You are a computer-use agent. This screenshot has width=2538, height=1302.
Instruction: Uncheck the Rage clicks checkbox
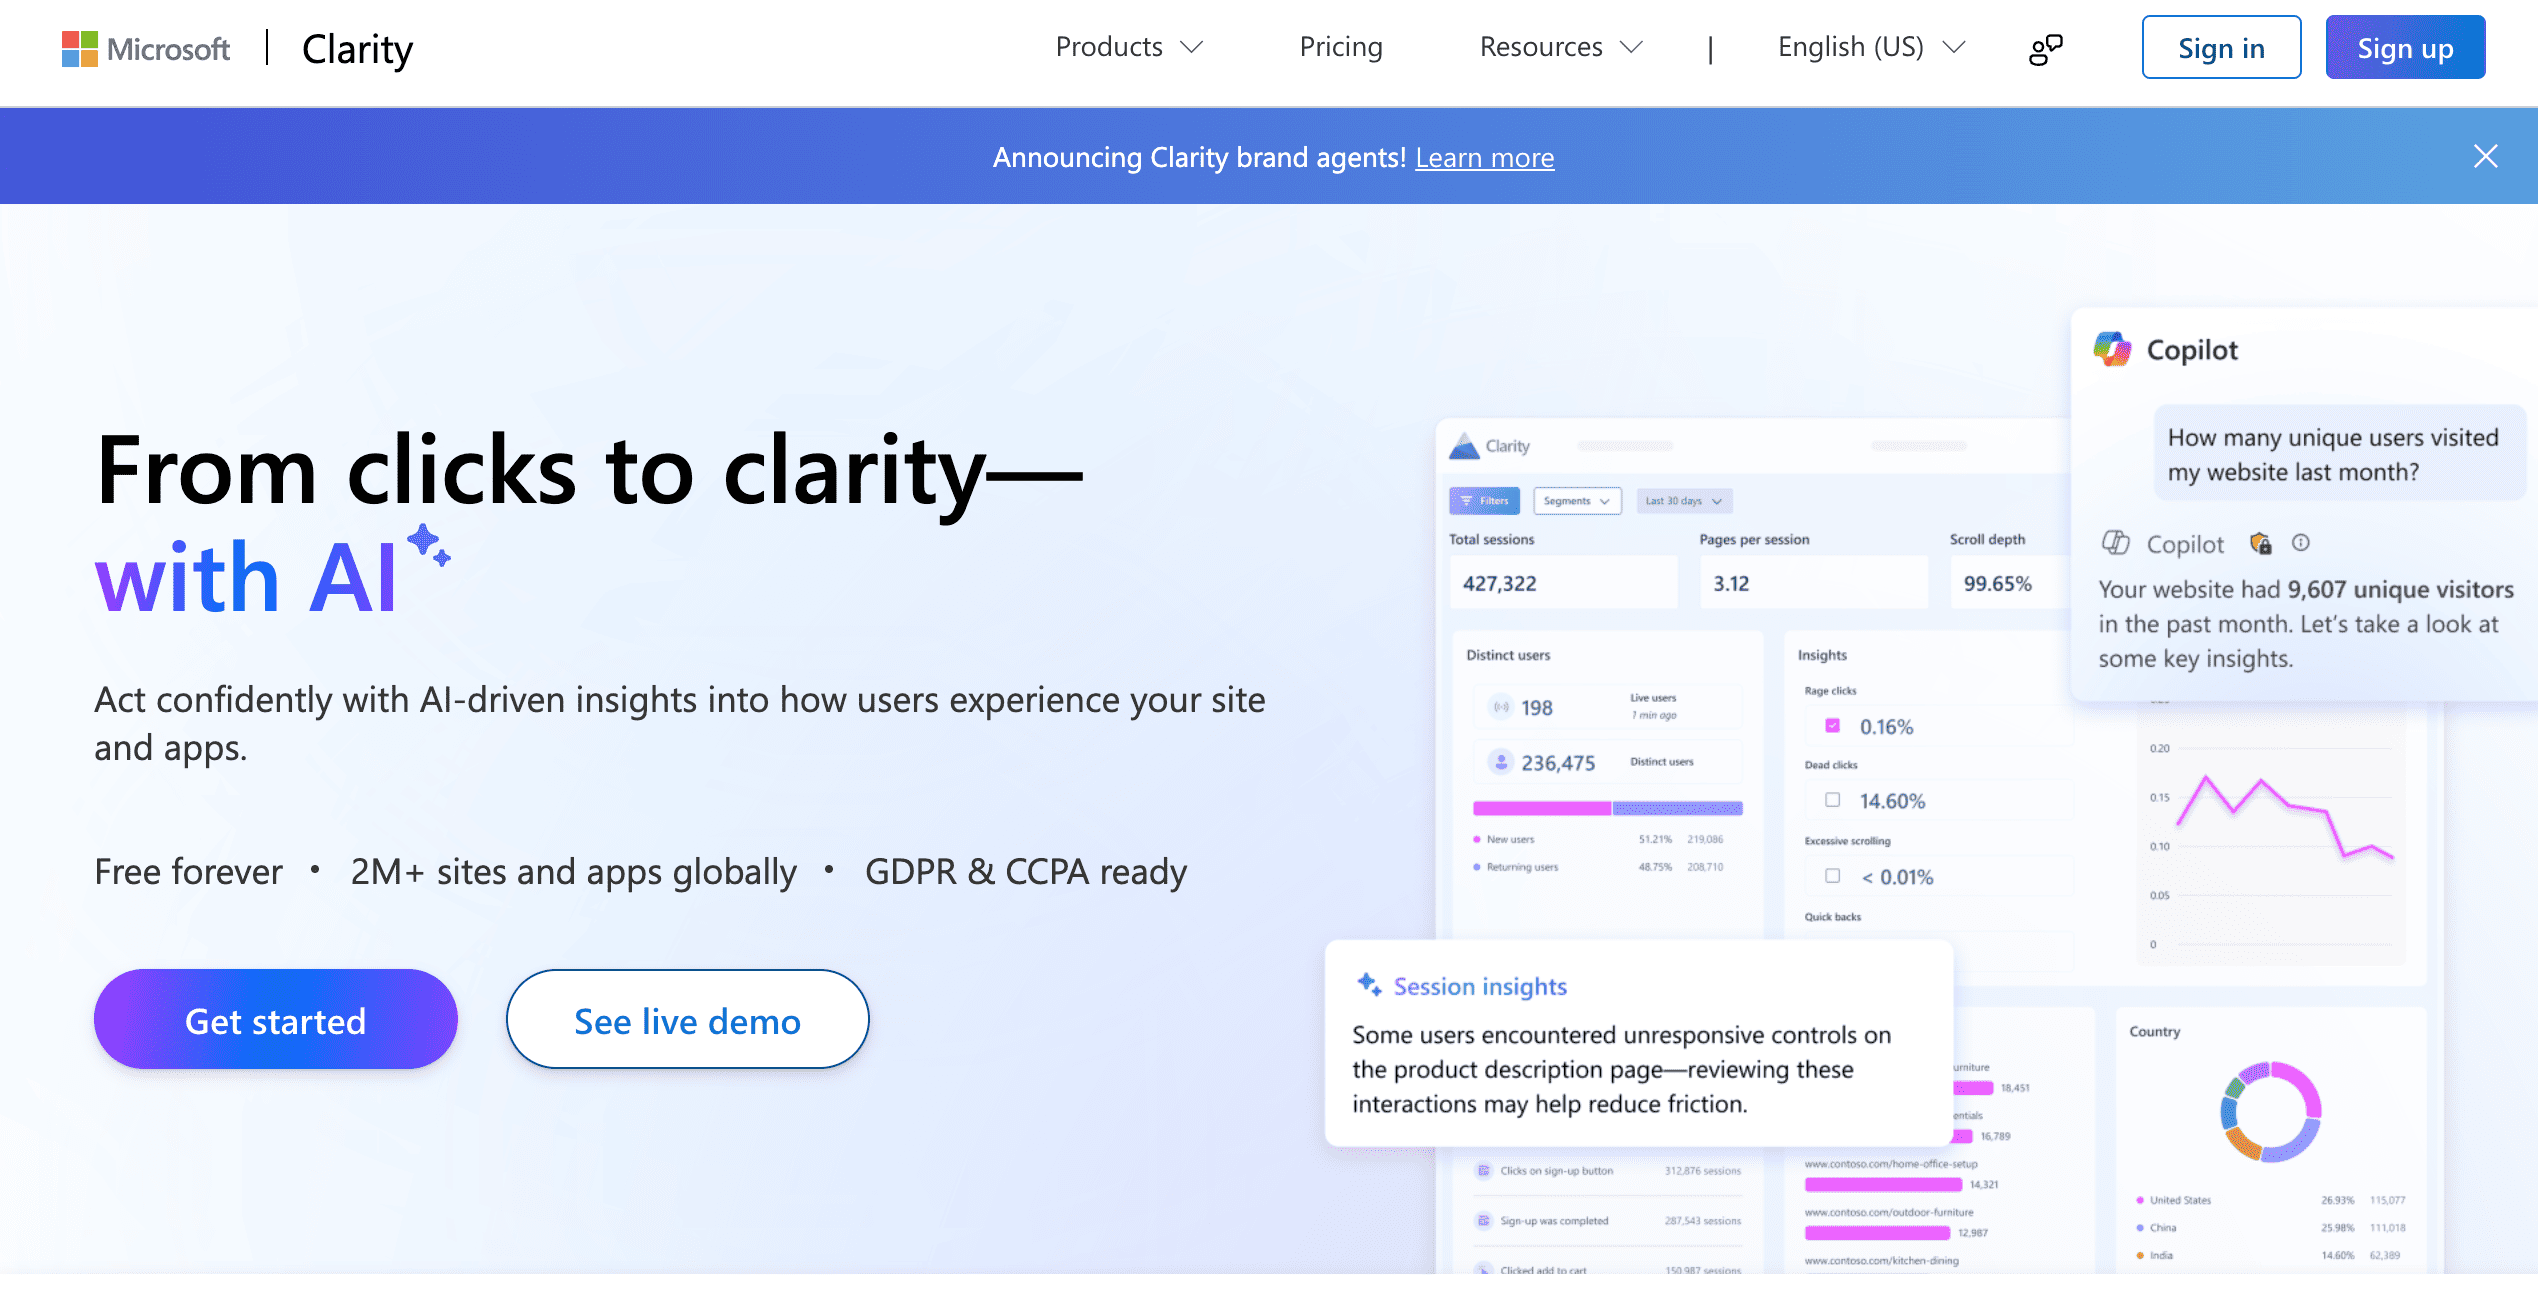[1832, 726]
